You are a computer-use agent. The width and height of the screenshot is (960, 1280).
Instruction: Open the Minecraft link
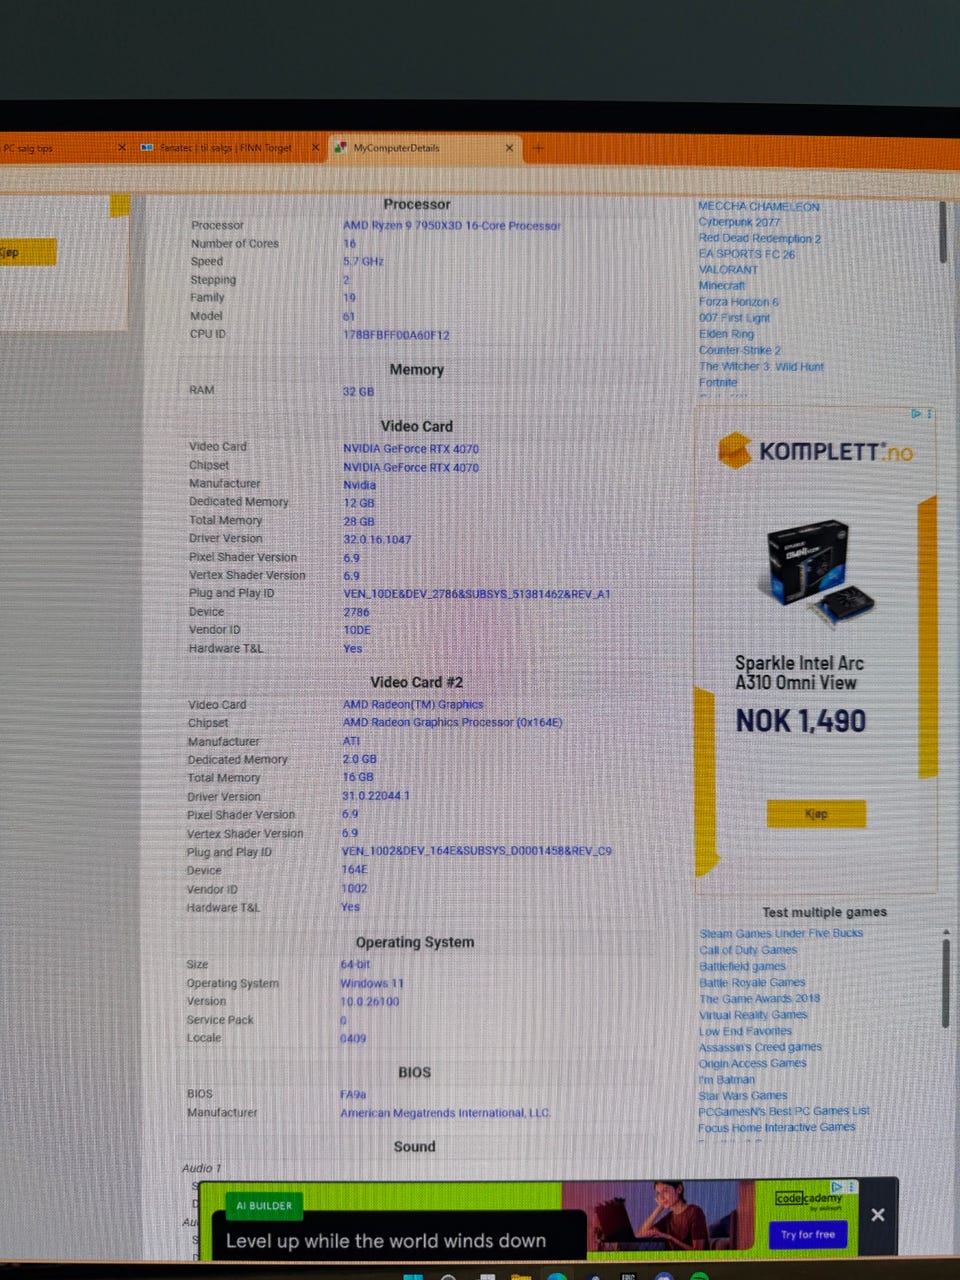[722, 286]
